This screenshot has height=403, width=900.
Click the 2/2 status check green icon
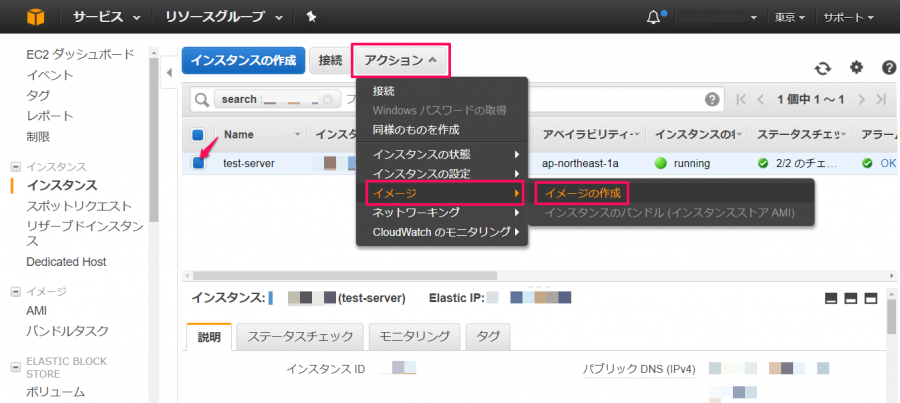tap(763, 164)
